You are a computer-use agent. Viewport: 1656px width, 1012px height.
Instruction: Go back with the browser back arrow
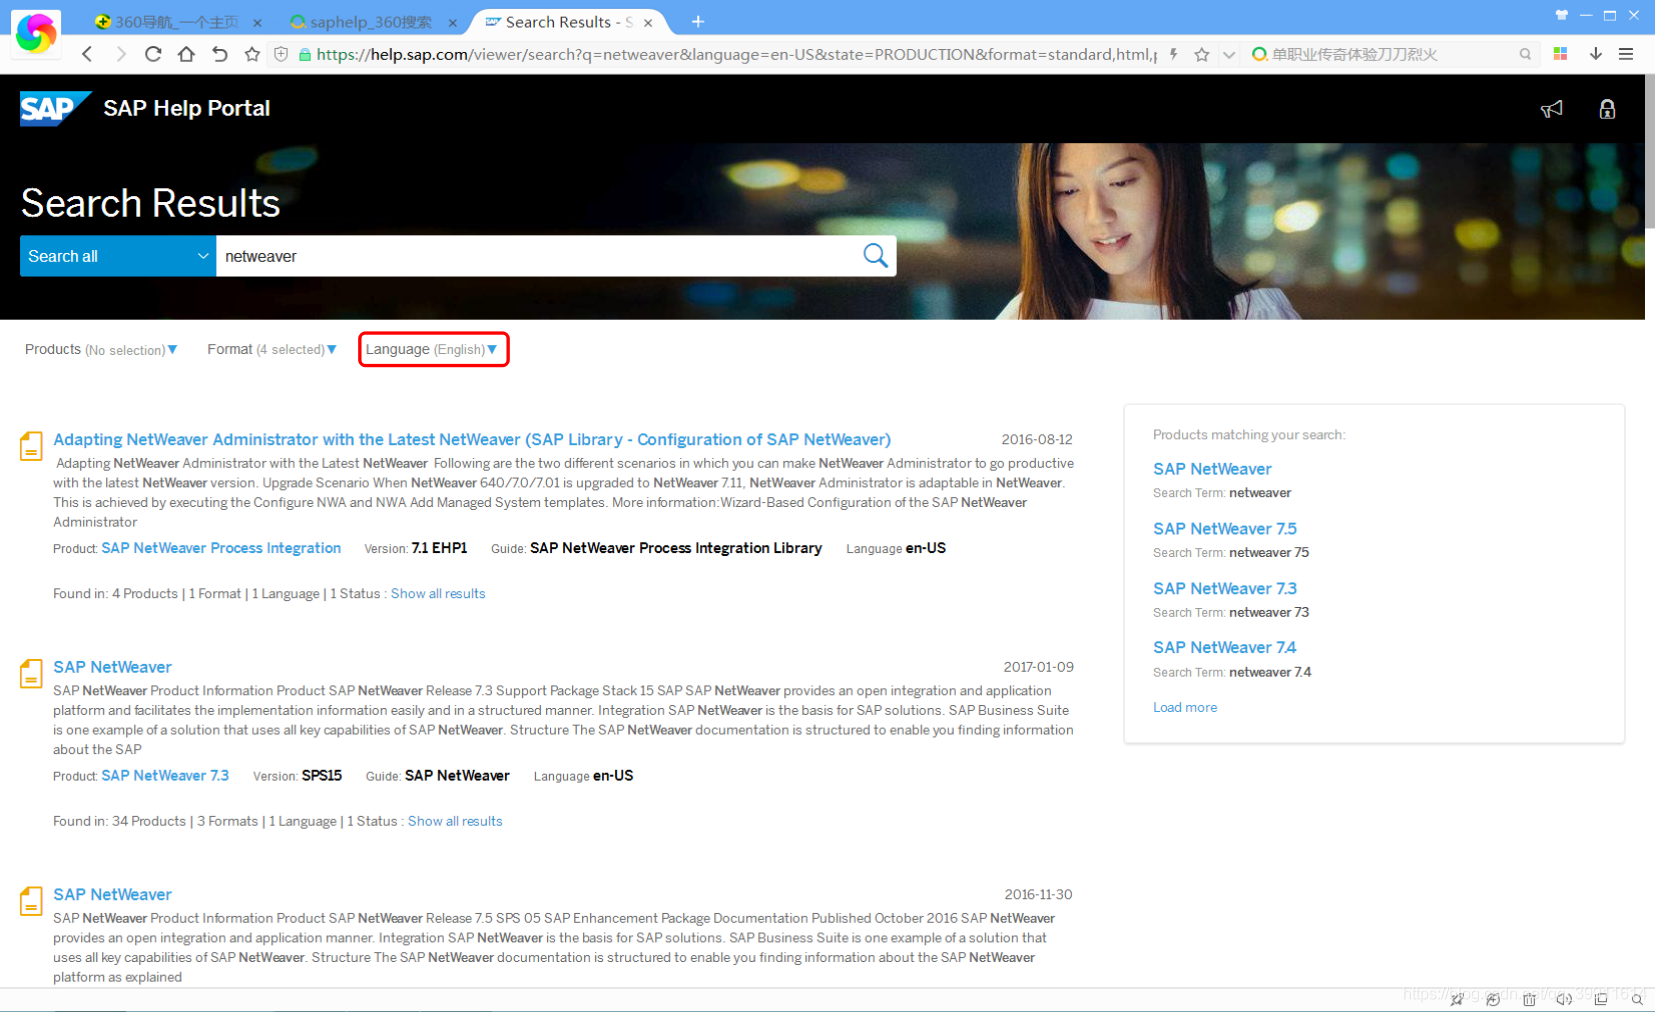tap(88, 54)
